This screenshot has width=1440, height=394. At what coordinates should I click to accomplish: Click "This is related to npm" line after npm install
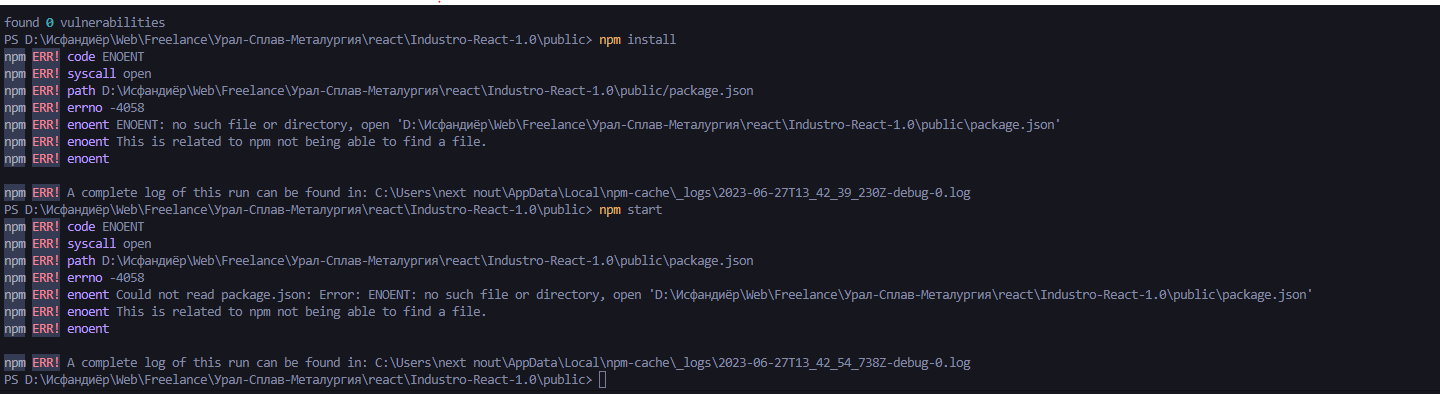tap(301, 142)
